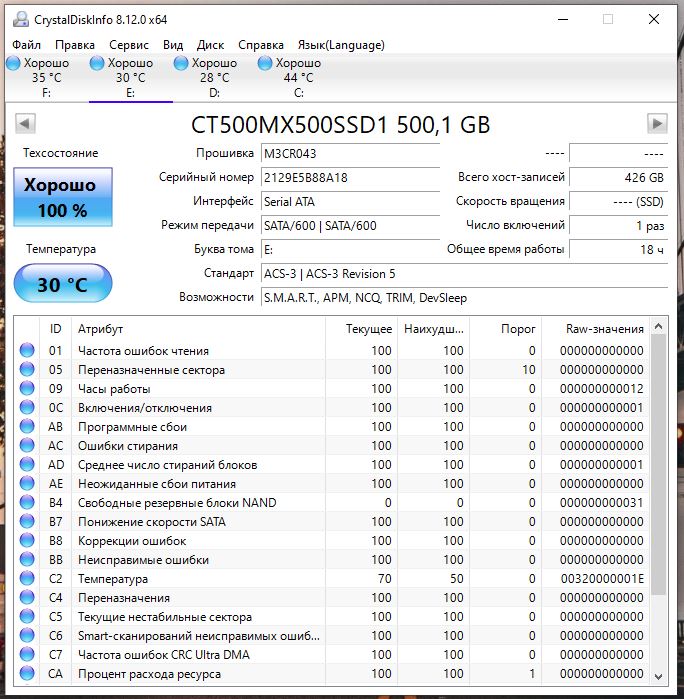Close the CrystalDiskInfo window

pyautogui.click(x=654, y=20)
